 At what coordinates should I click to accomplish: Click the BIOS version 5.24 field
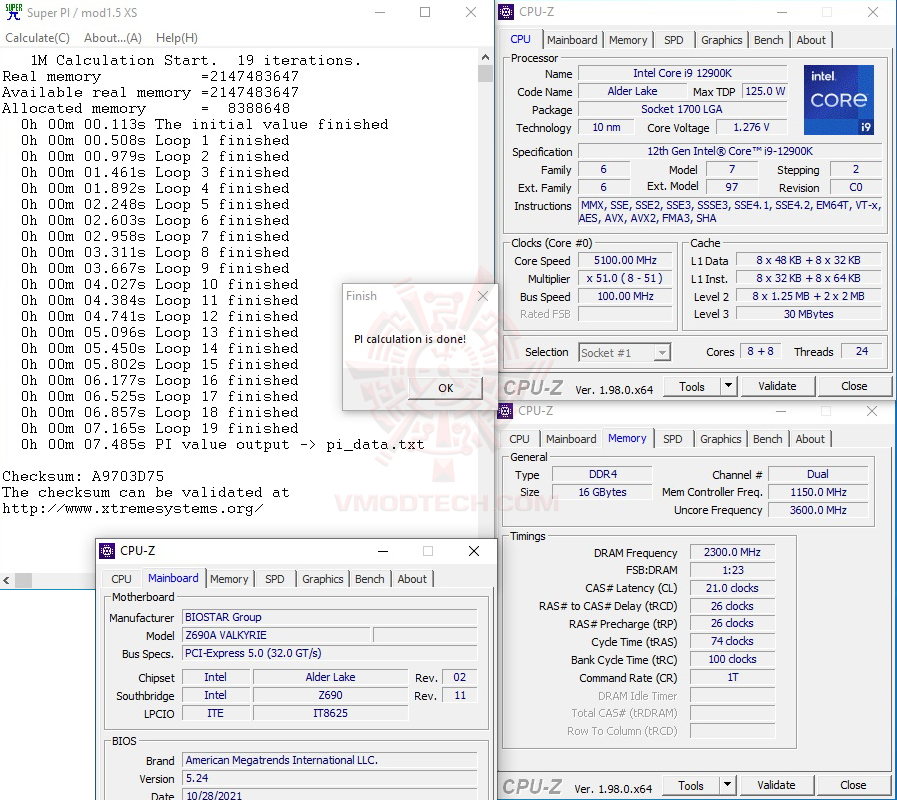[330, 778]
